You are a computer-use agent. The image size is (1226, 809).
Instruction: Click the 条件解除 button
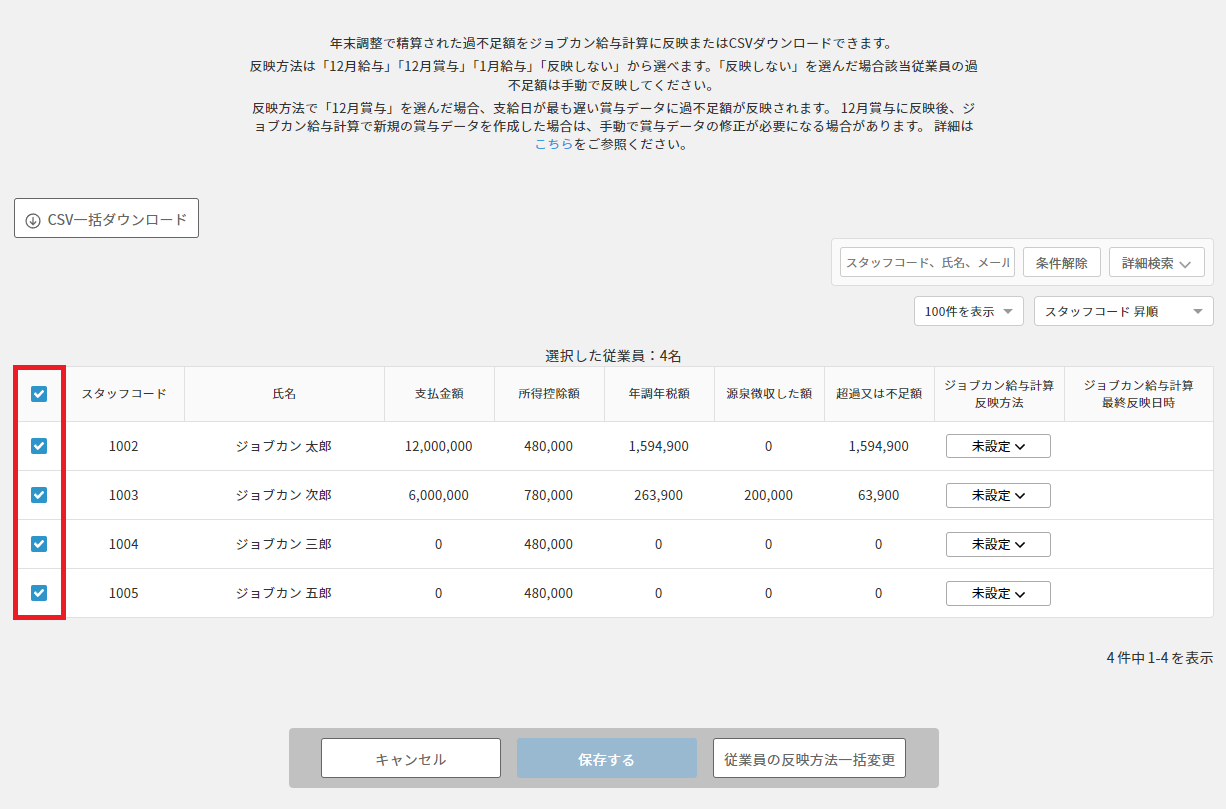pyautogui.click(x=1062, y=263)
